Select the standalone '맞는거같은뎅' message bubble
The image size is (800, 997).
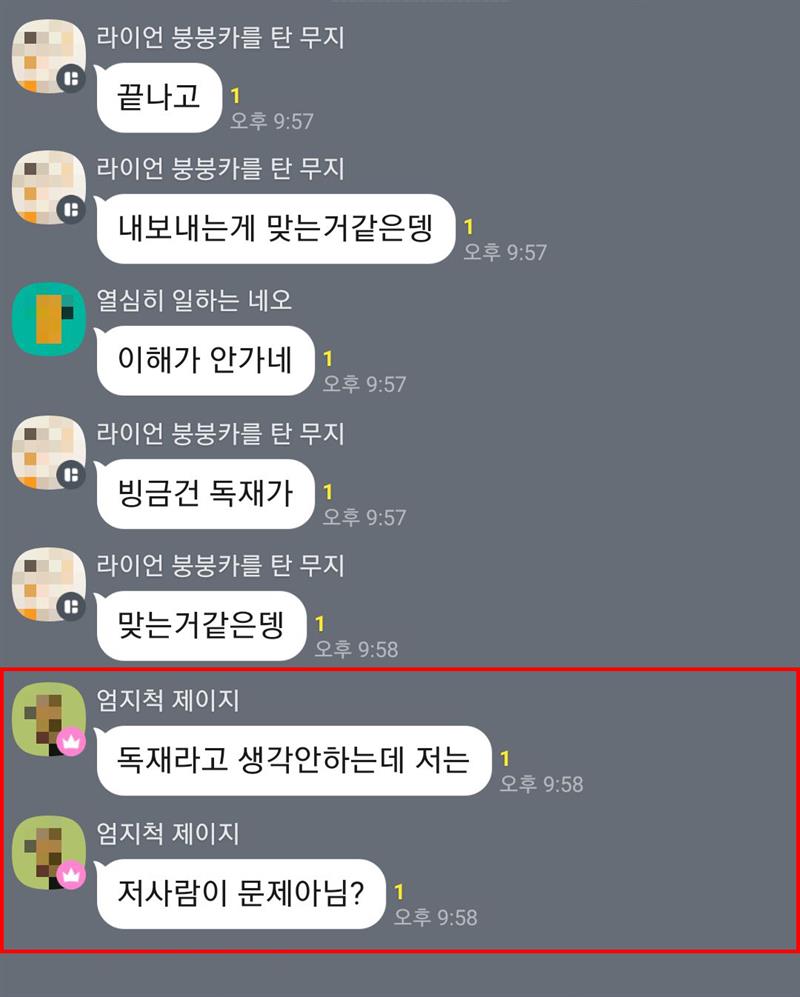pyautogui.click(x=202, y=626)
